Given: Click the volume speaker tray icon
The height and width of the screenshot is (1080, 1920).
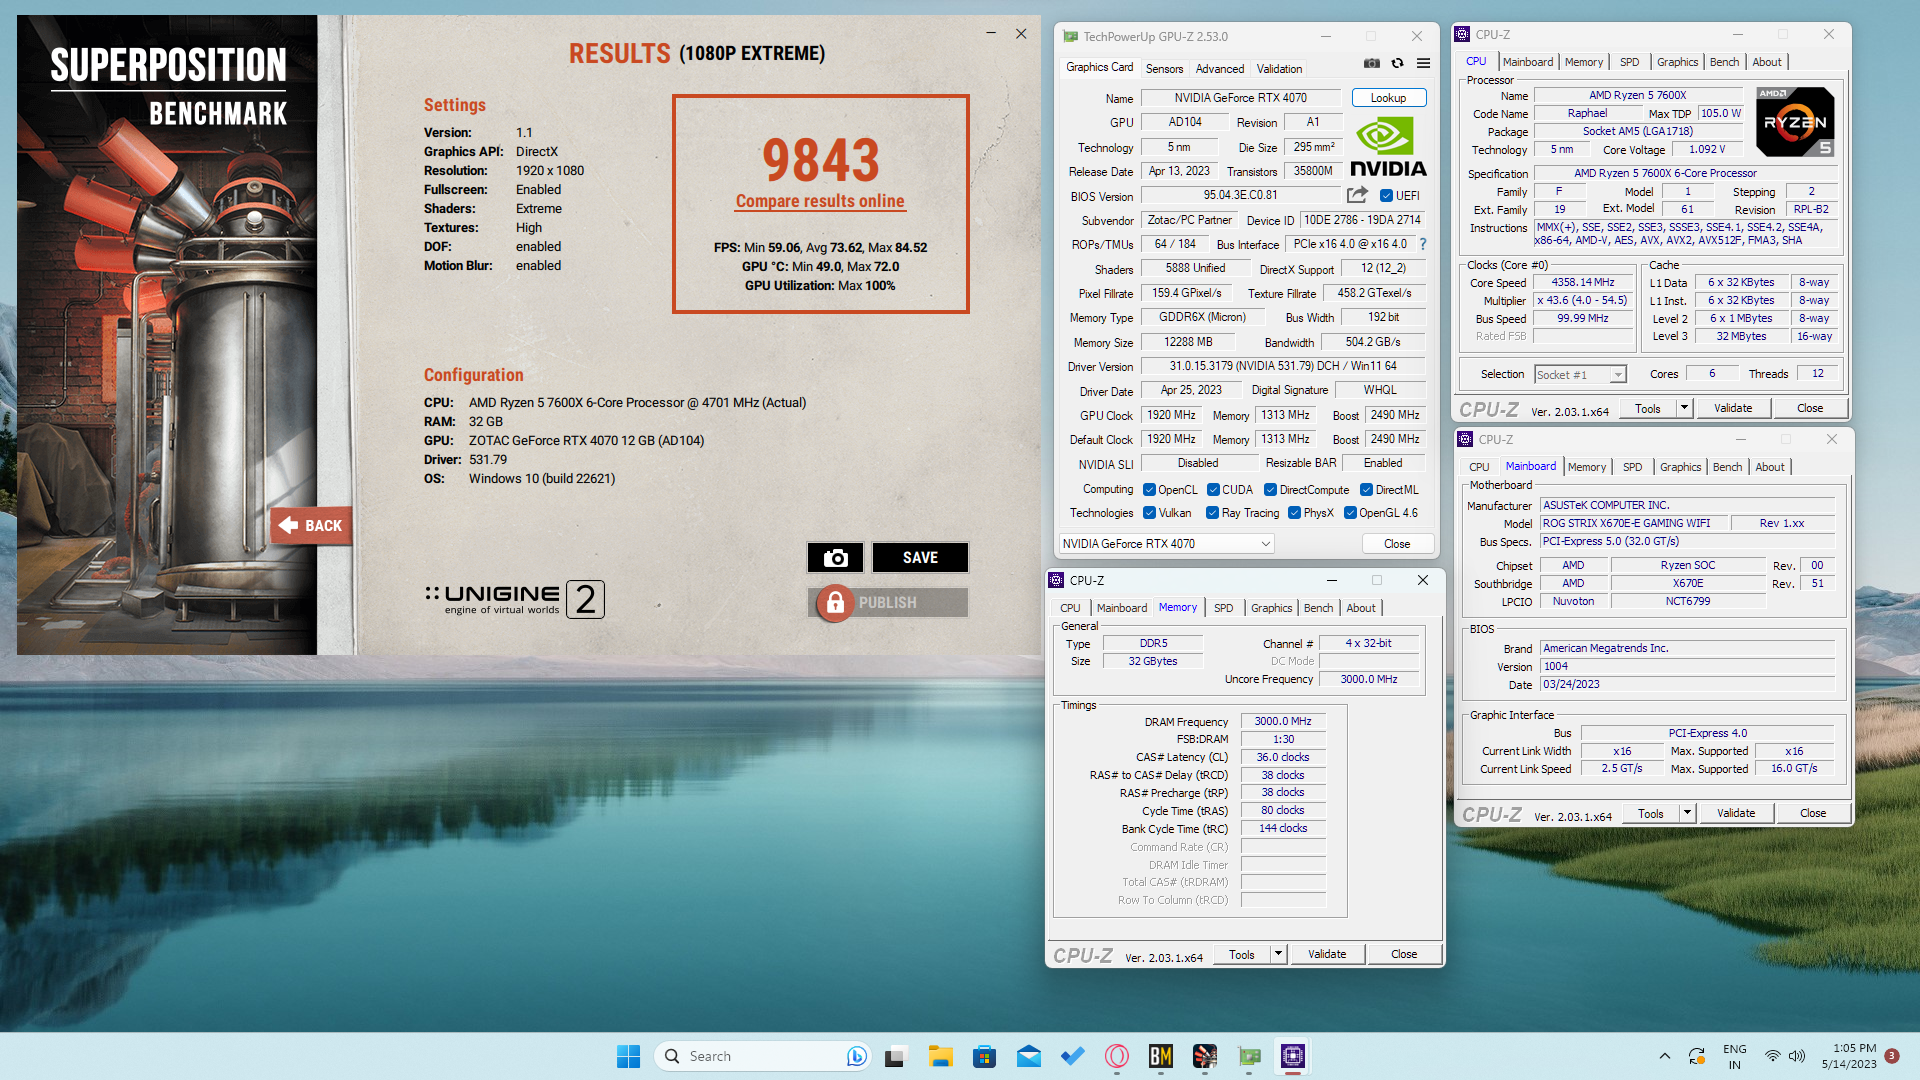Looking at the screenshot, I should 1796,1056.
